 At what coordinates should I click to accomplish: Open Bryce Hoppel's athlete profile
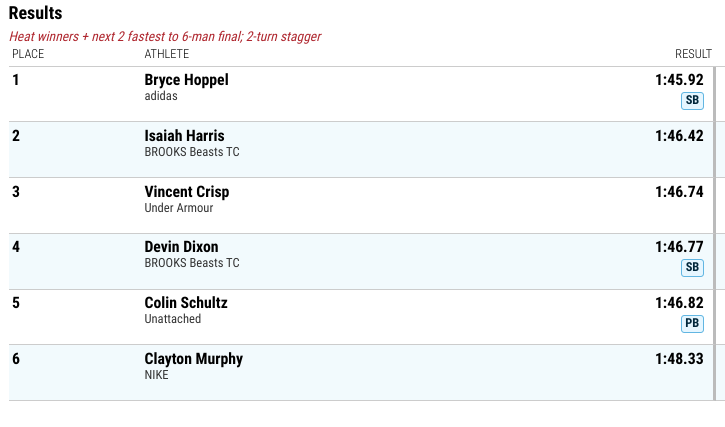(186, 80)
